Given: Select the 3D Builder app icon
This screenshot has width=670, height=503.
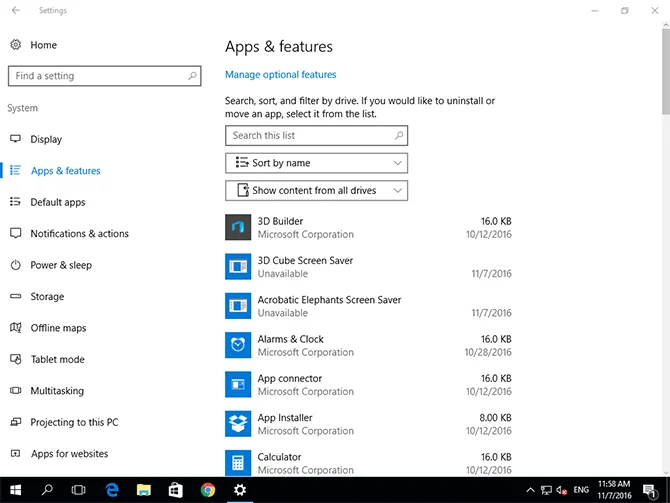Looking at the screenshot, I should (238, 227).
